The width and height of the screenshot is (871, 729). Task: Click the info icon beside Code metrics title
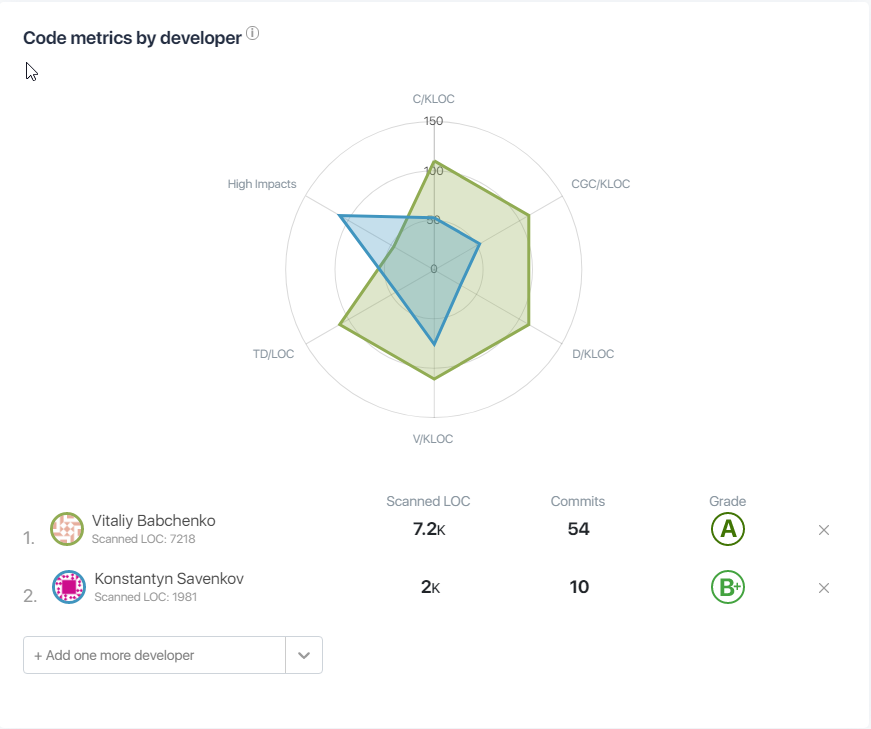point(253,34)
